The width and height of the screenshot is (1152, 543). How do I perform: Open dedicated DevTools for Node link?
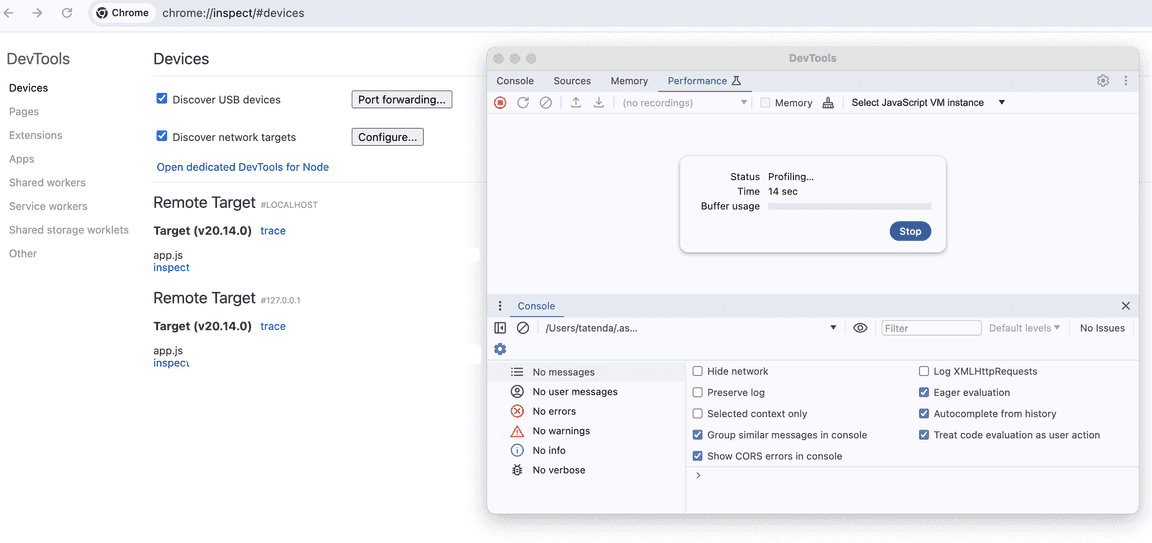[243, 167]
